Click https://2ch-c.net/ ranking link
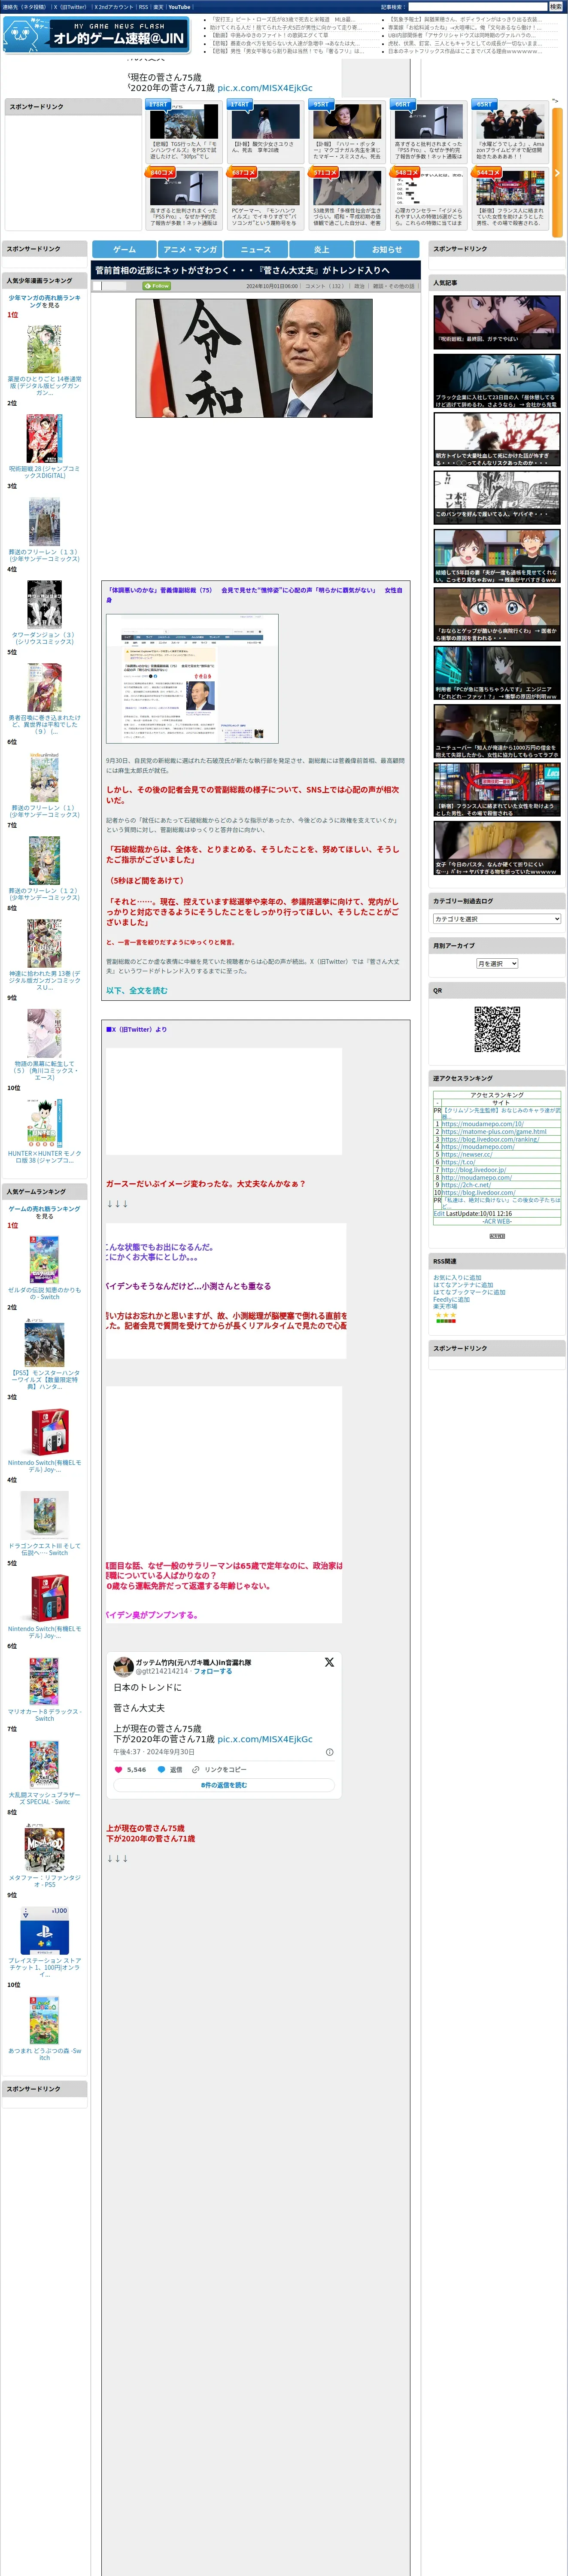The image size is (568, 2576). [x=466, y=1185]
